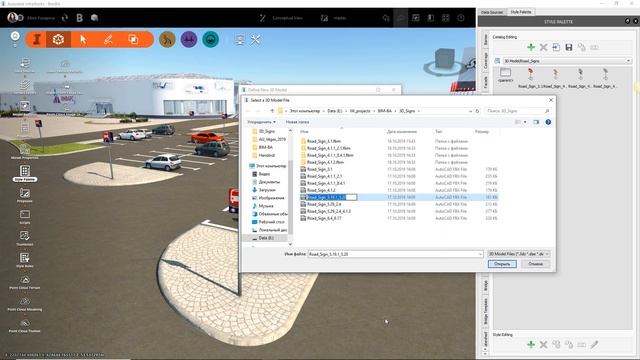640x360 pixels.
Task: Open the brown road design tools circle
Action: pos(167,40)
